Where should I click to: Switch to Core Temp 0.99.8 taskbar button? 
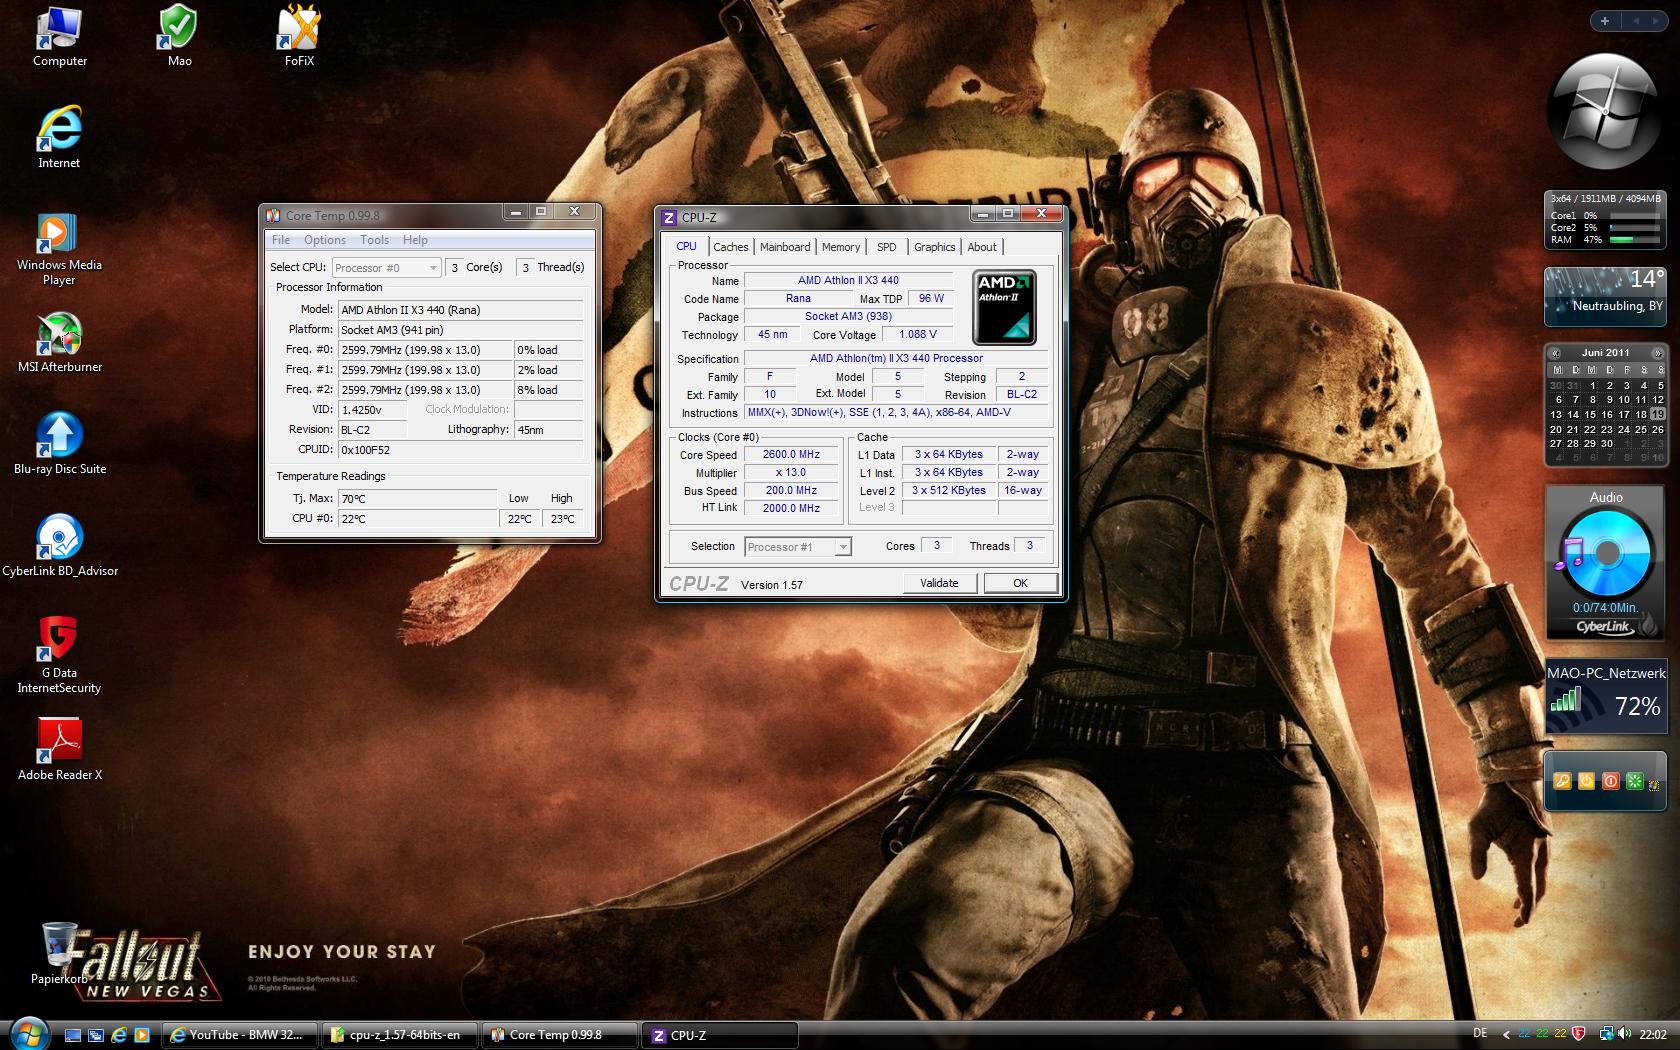(561, 1035)
